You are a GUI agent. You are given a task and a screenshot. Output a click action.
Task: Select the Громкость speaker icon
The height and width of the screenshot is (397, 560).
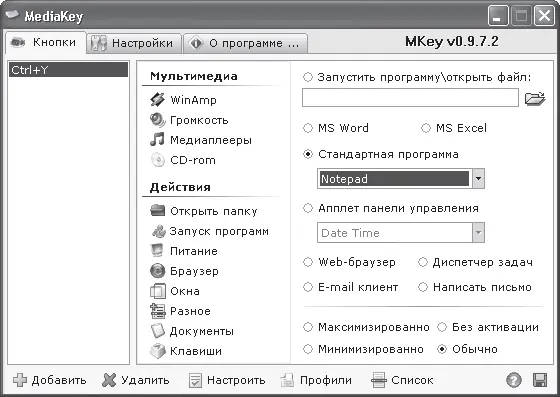[157, 120]
